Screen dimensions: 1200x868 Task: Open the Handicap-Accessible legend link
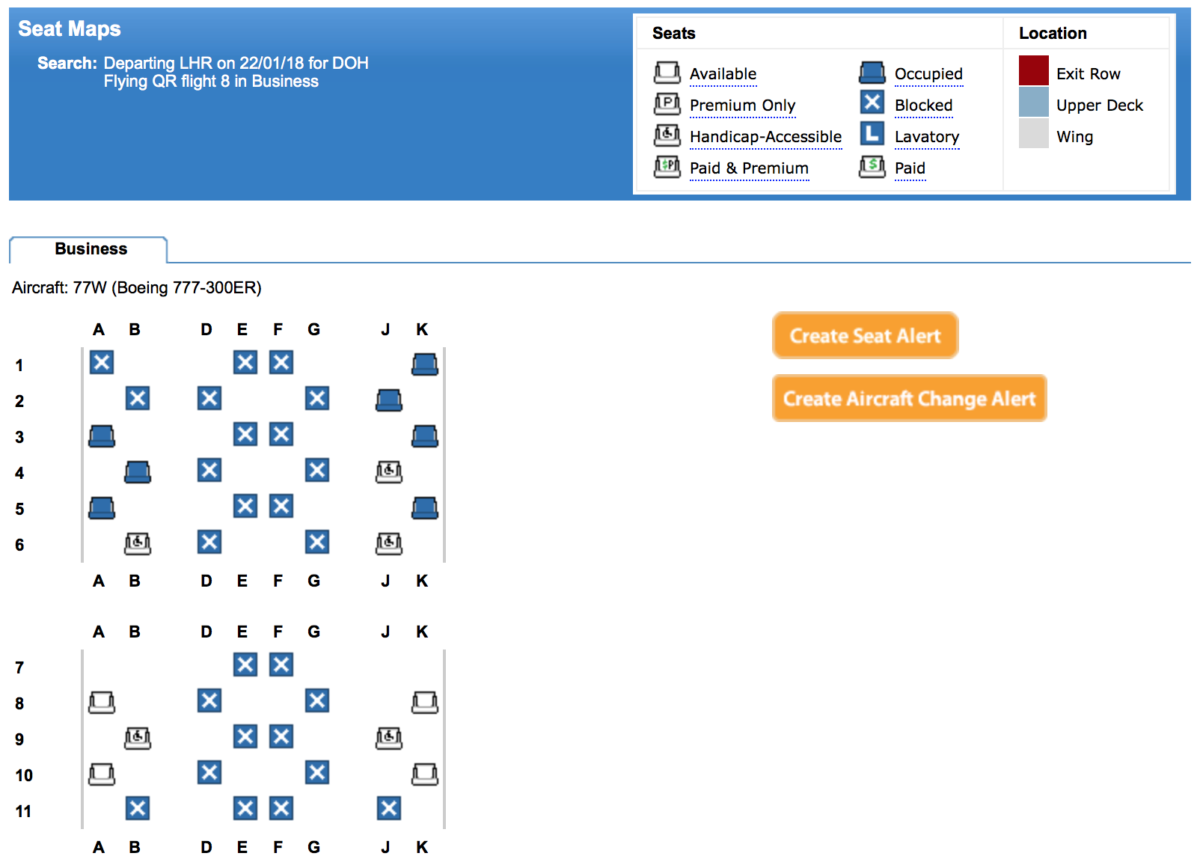click(766, 137)
